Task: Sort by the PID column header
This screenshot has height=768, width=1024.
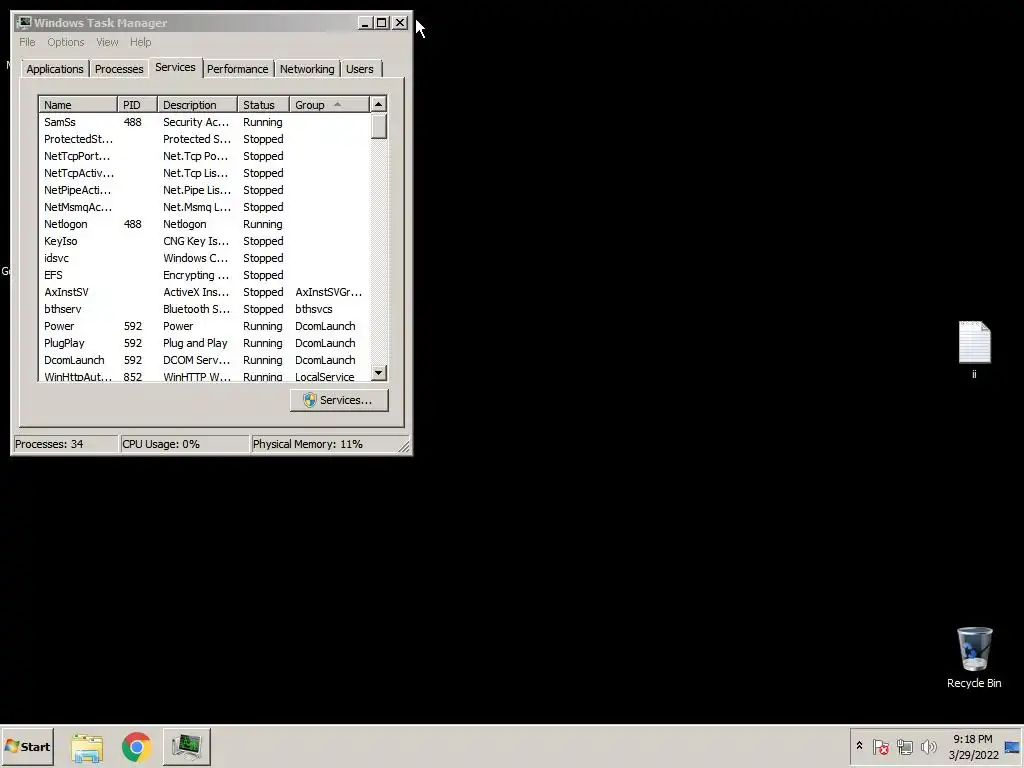Action: click(137, 104)
